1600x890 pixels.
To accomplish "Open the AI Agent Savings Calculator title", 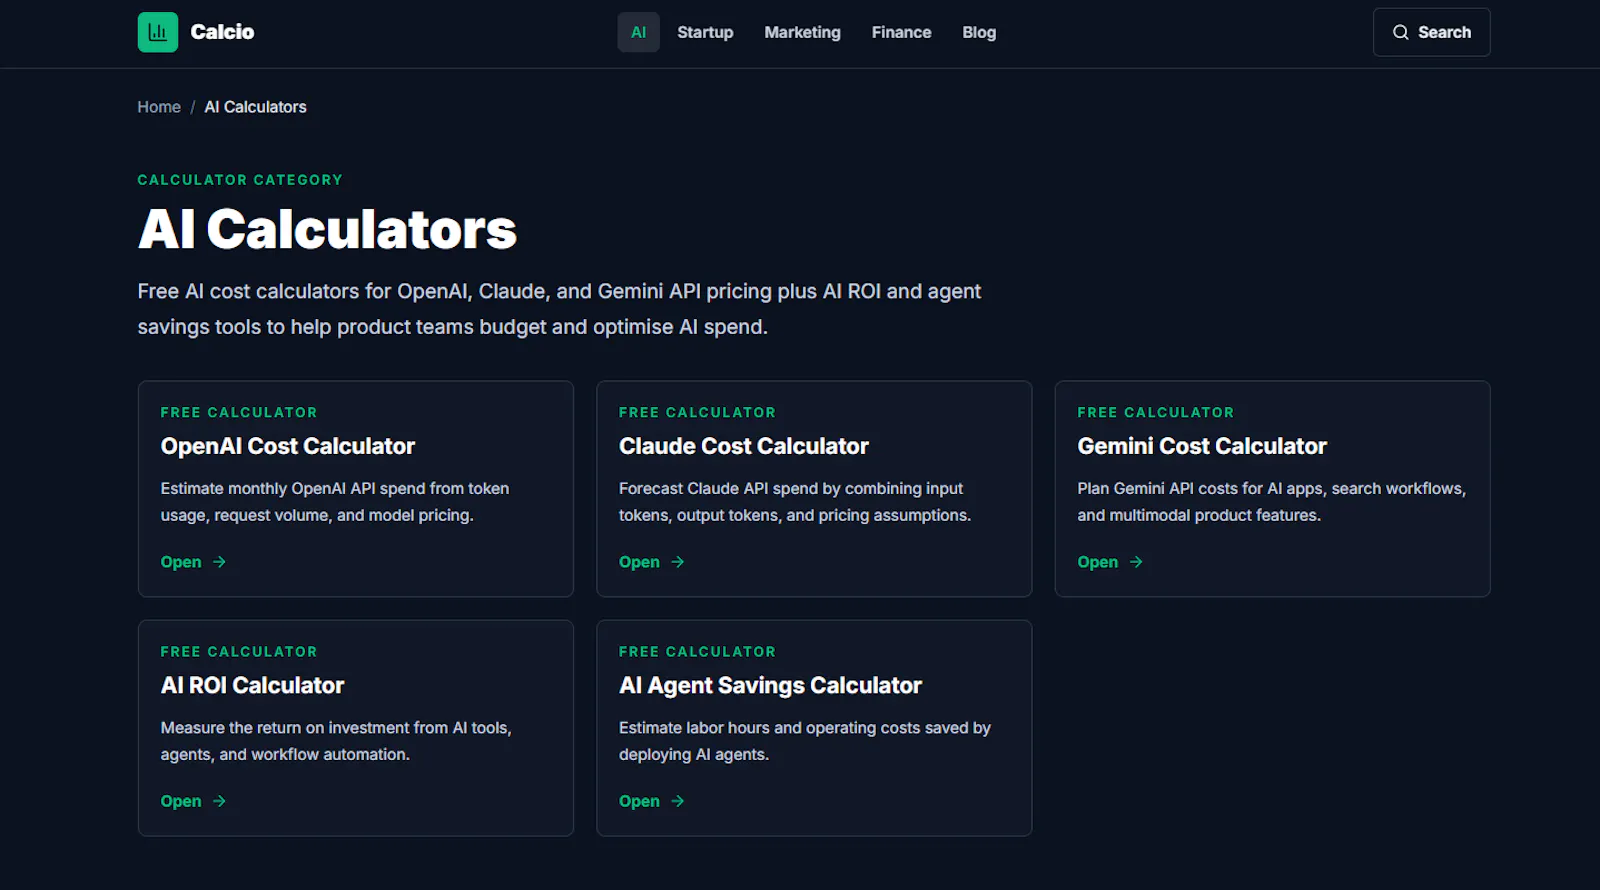I will click(770, 685).
